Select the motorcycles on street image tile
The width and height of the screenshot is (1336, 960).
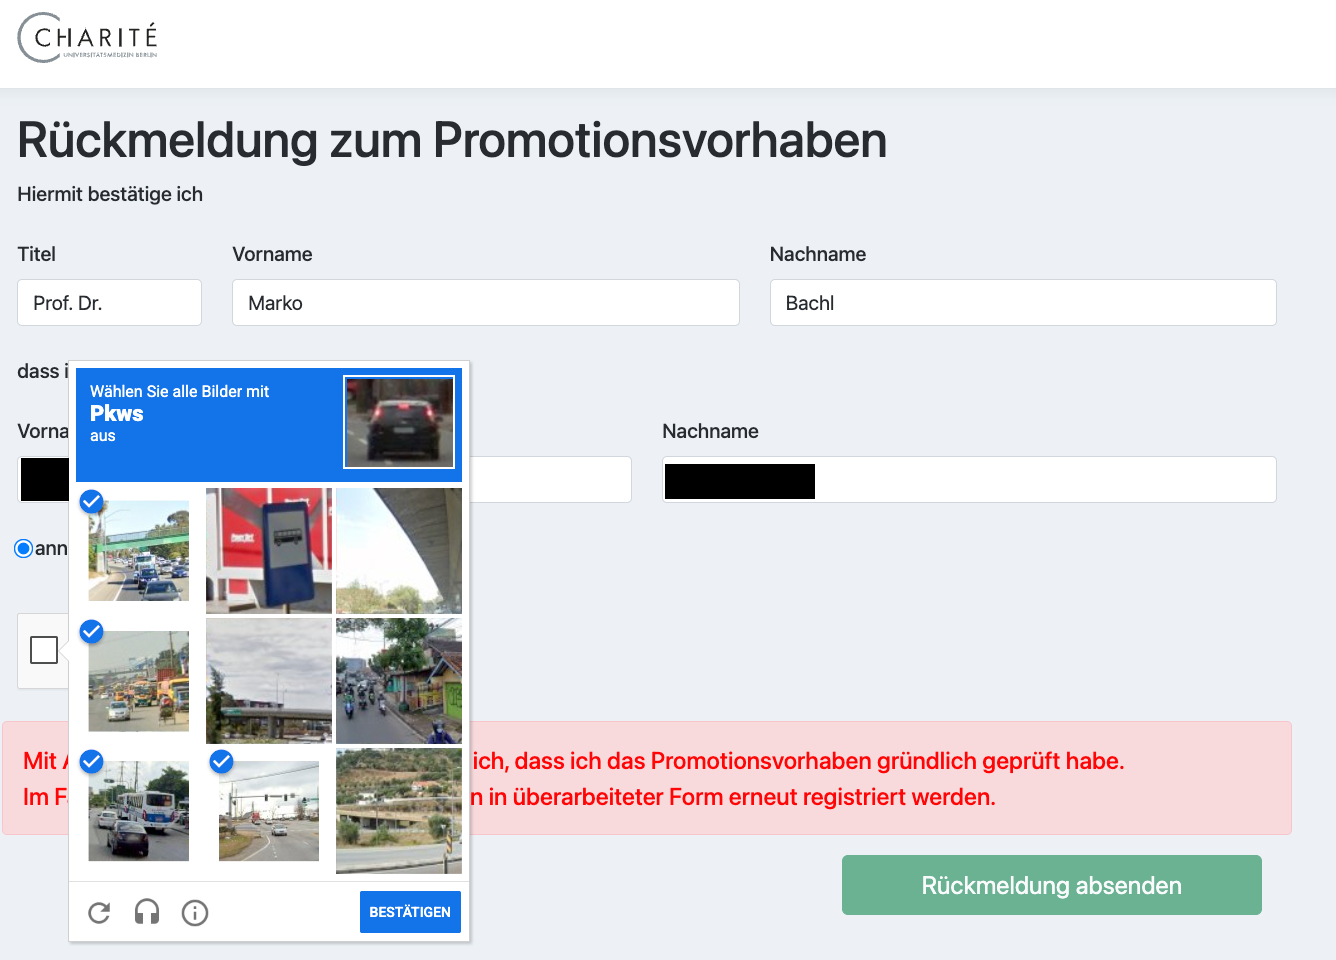pyautogui.click(x=399, y=681)
